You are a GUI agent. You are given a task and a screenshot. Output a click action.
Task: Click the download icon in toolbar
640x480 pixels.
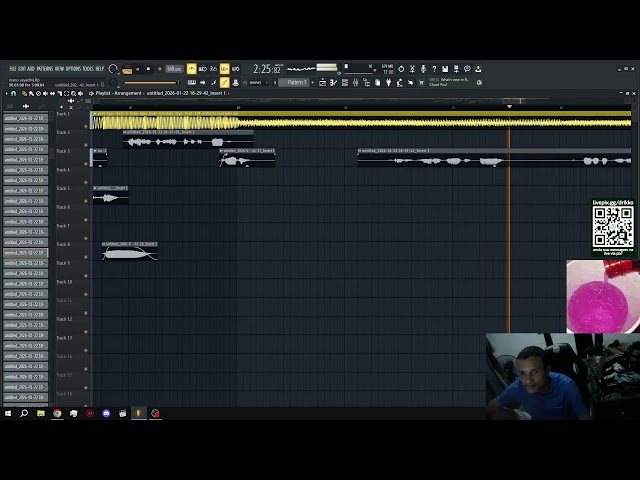pos(478,69)
